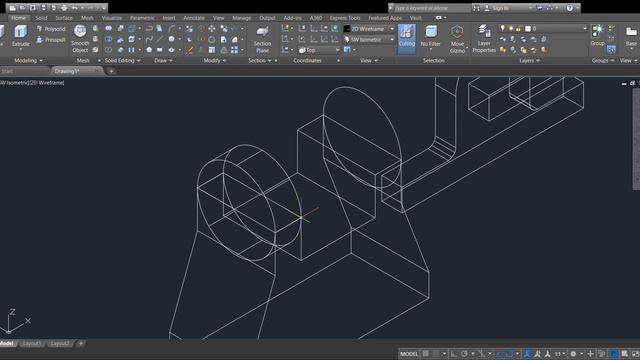Open the Featured Apps ribbon tab
This screenshot has width=640, height=360.
coord(385,18)
